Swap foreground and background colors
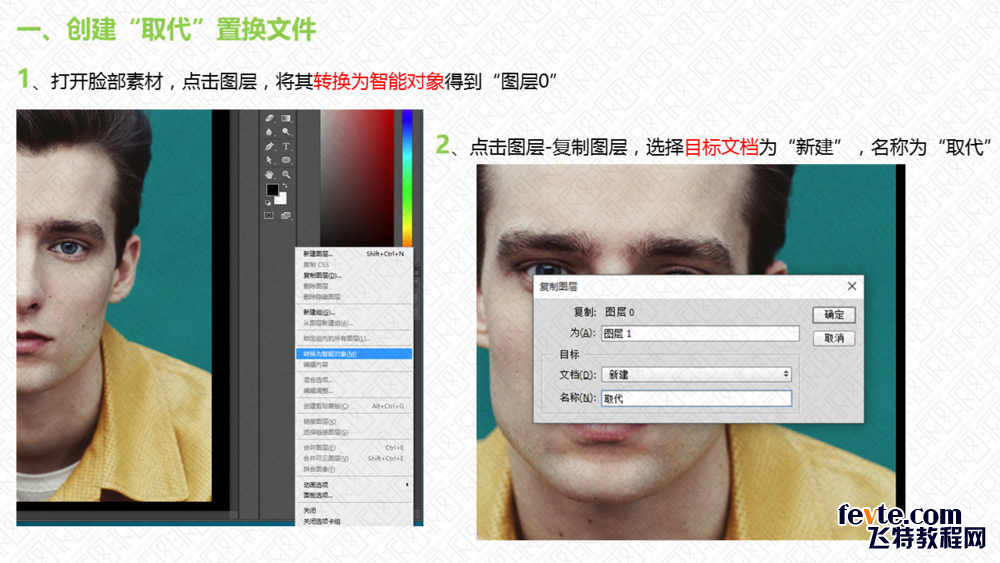1000x563 pixels. pos(283,185)
